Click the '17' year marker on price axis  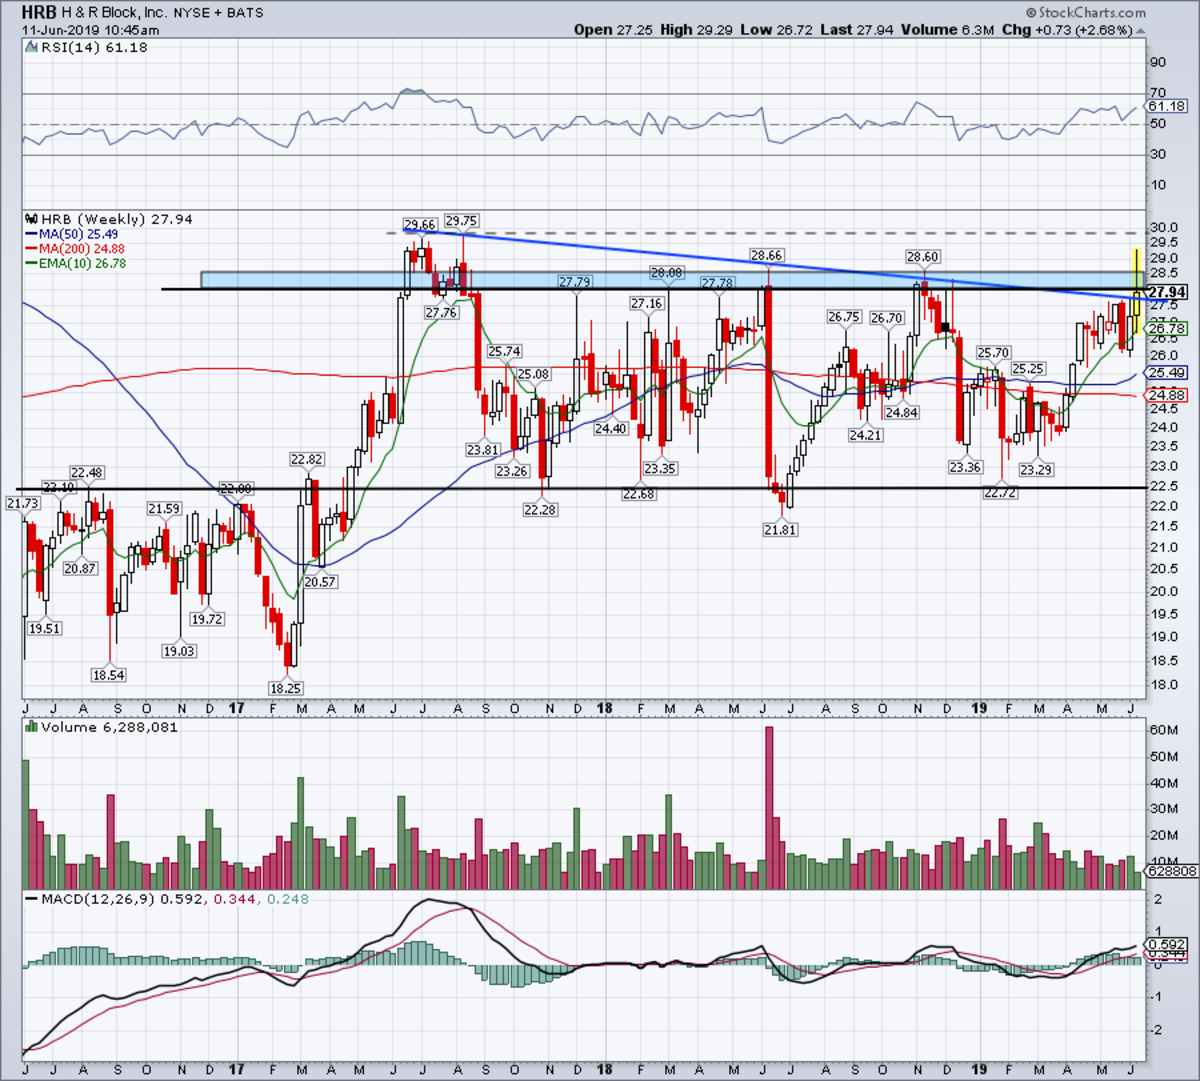pos(236,708)
